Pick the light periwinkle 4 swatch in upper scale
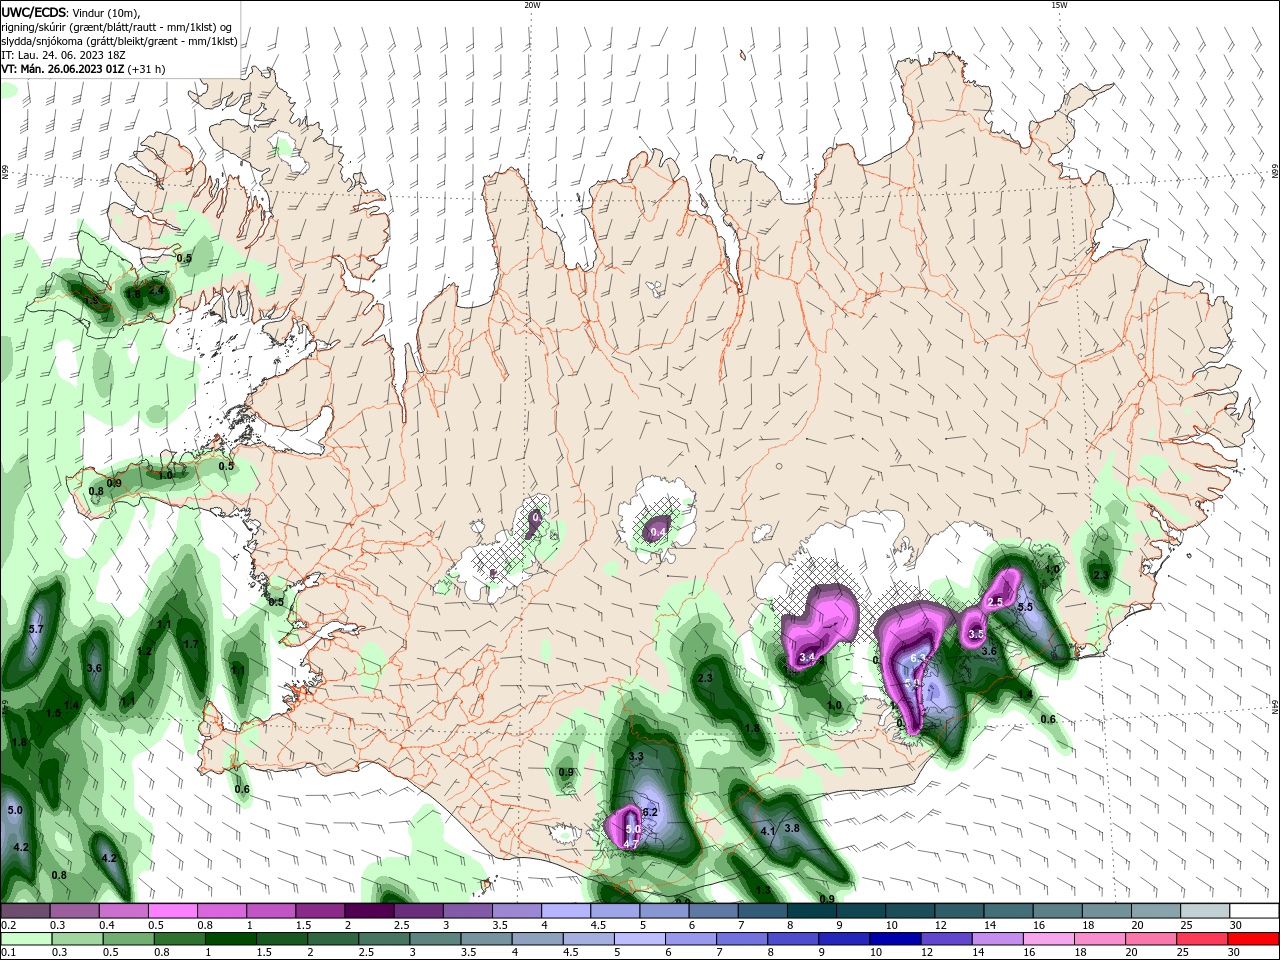 [565, 911]
